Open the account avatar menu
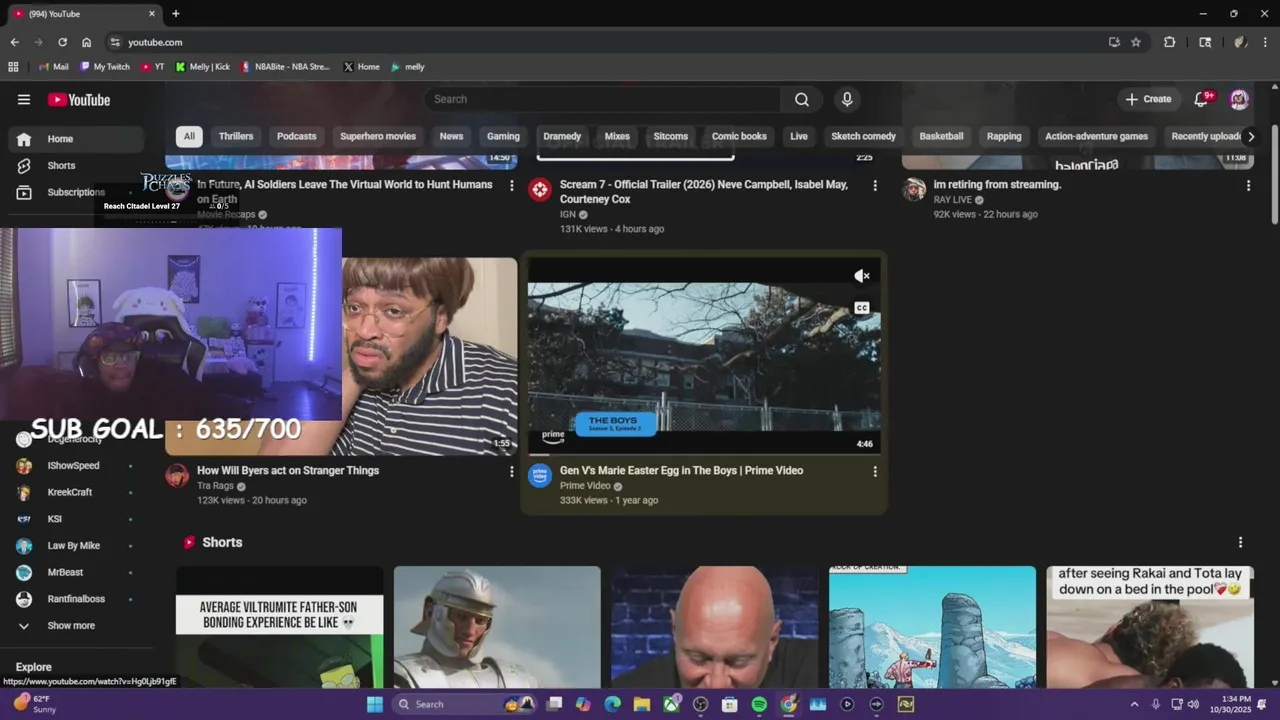Image resolution: width=1280 pixels, height=720 pixels. [1239, 99]
